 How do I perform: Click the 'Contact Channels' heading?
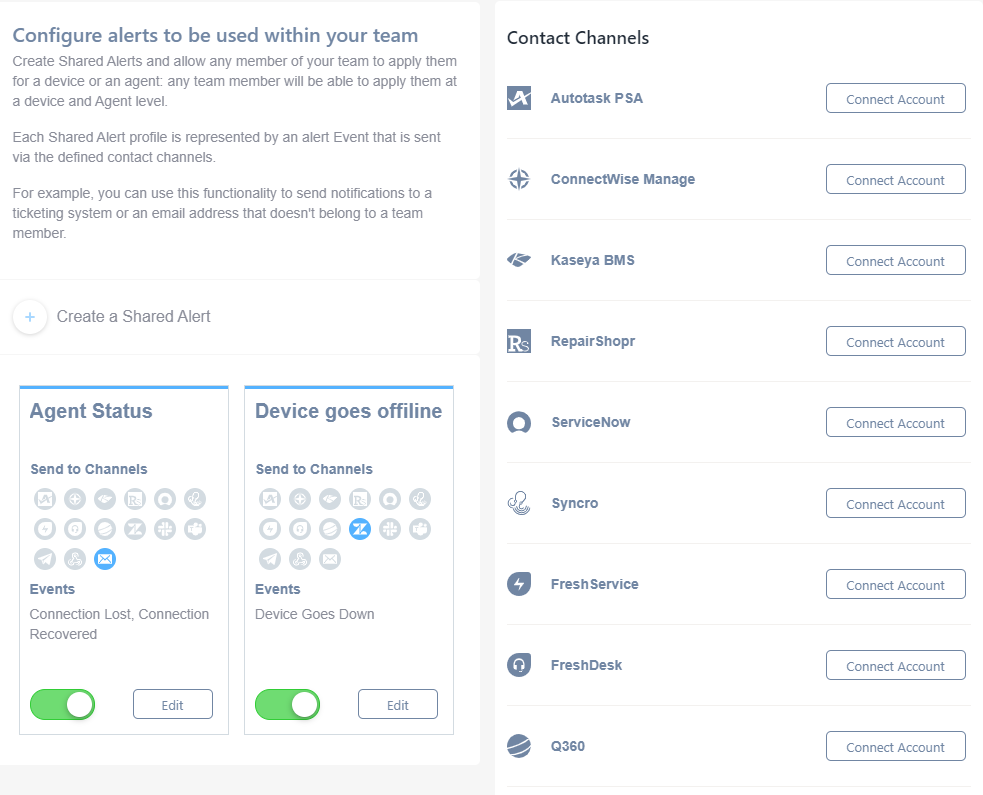click(578, 38)
